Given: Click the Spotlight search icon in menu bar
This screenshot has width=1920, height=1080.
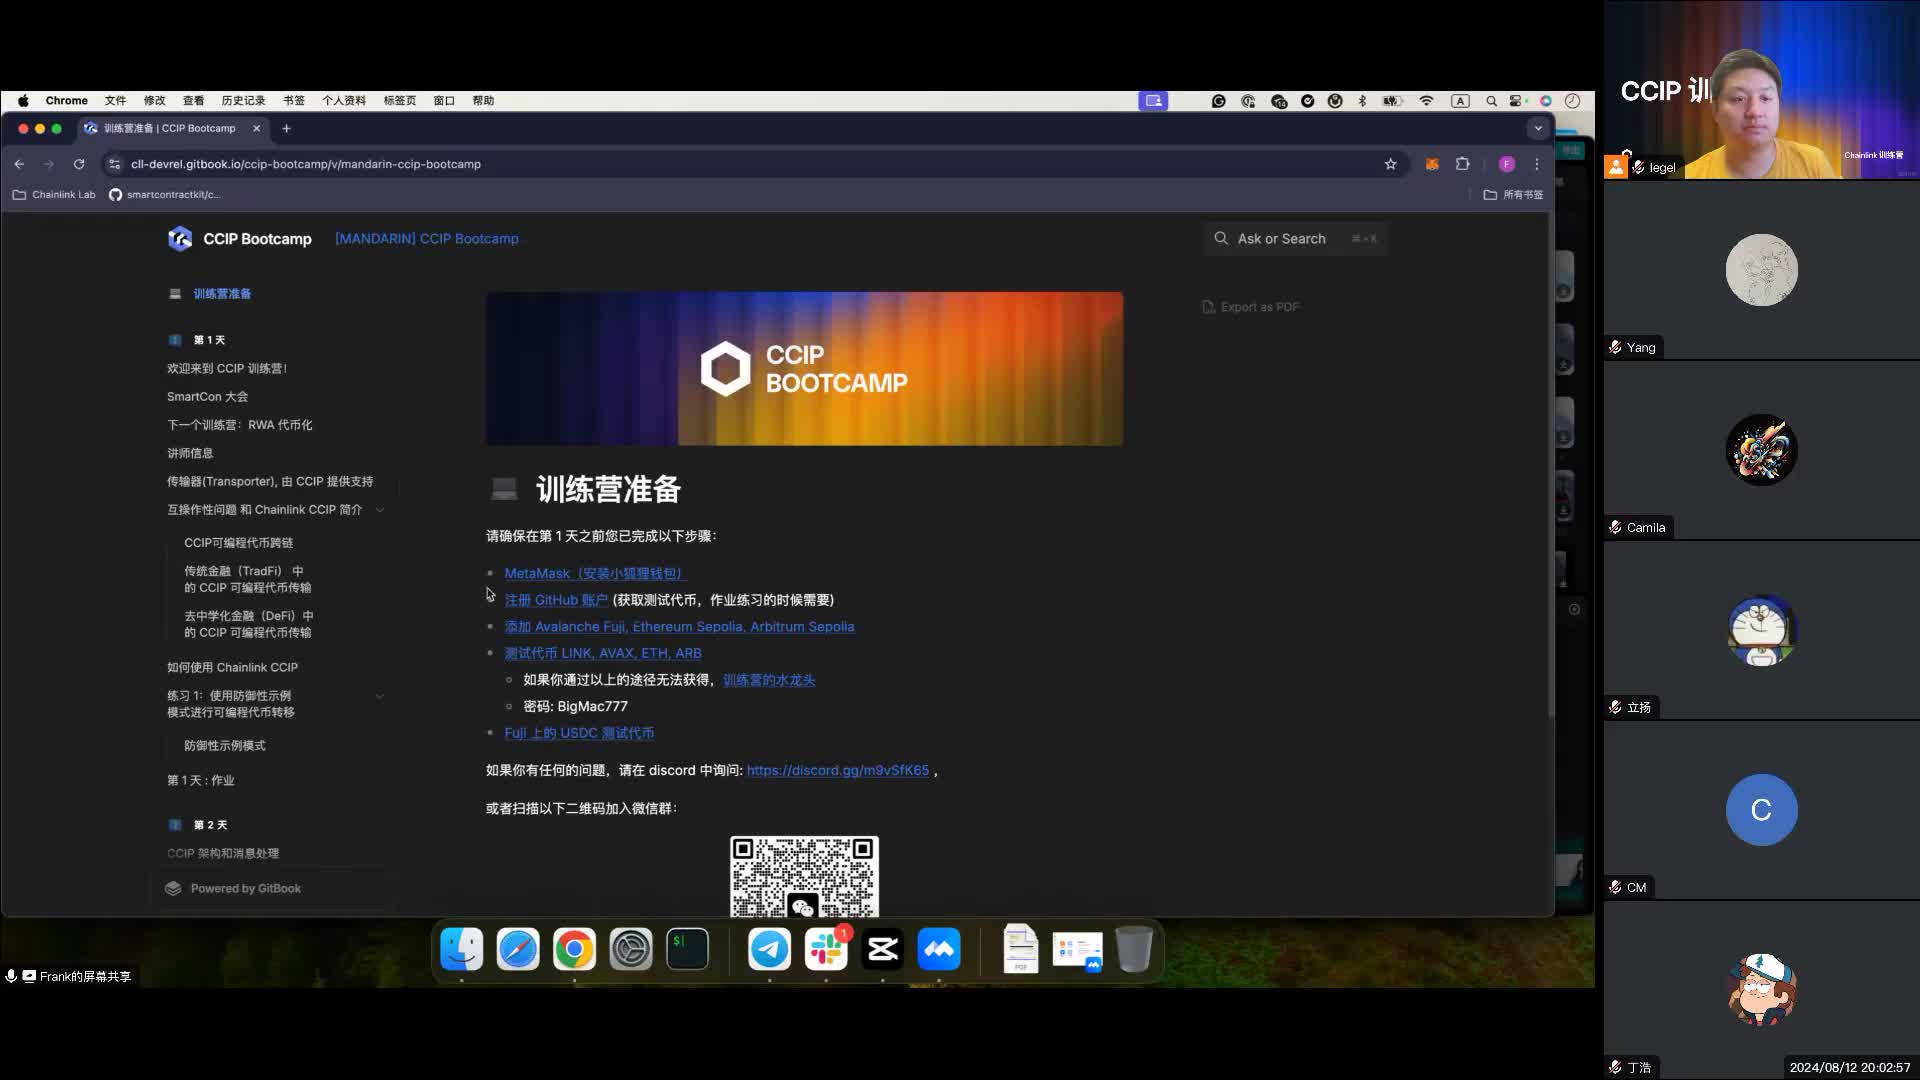Looking at the screenshot, I should click(x=1491, y=101).
